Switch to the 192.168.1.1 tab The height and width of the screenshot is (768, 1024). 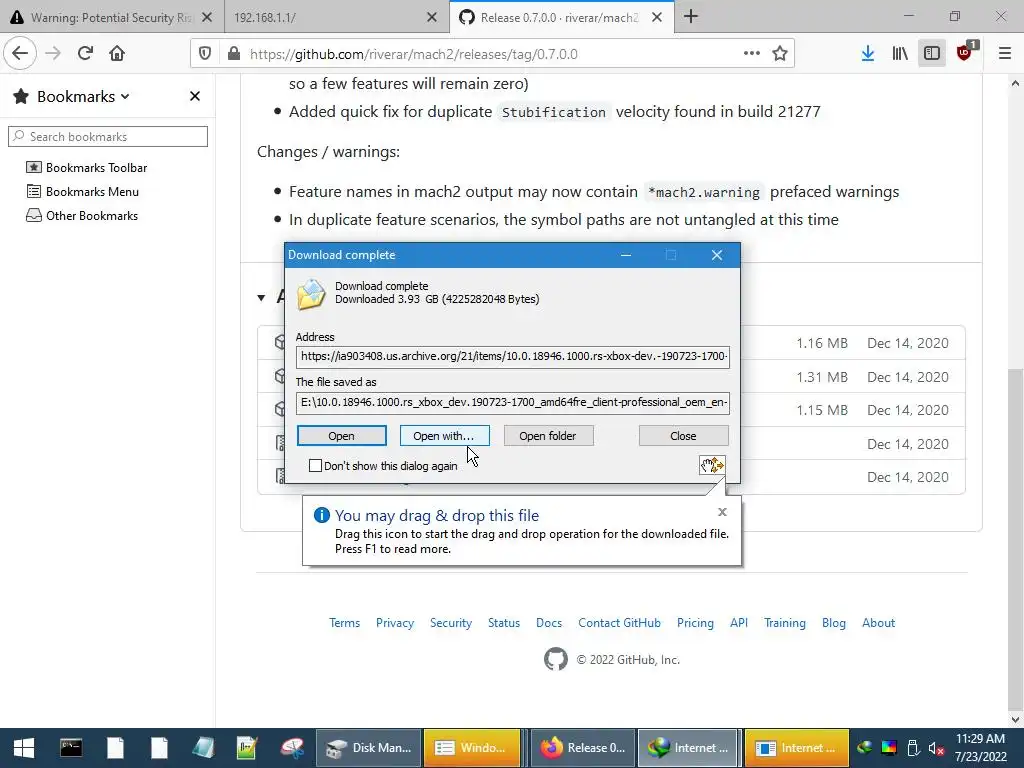[337, 18]
